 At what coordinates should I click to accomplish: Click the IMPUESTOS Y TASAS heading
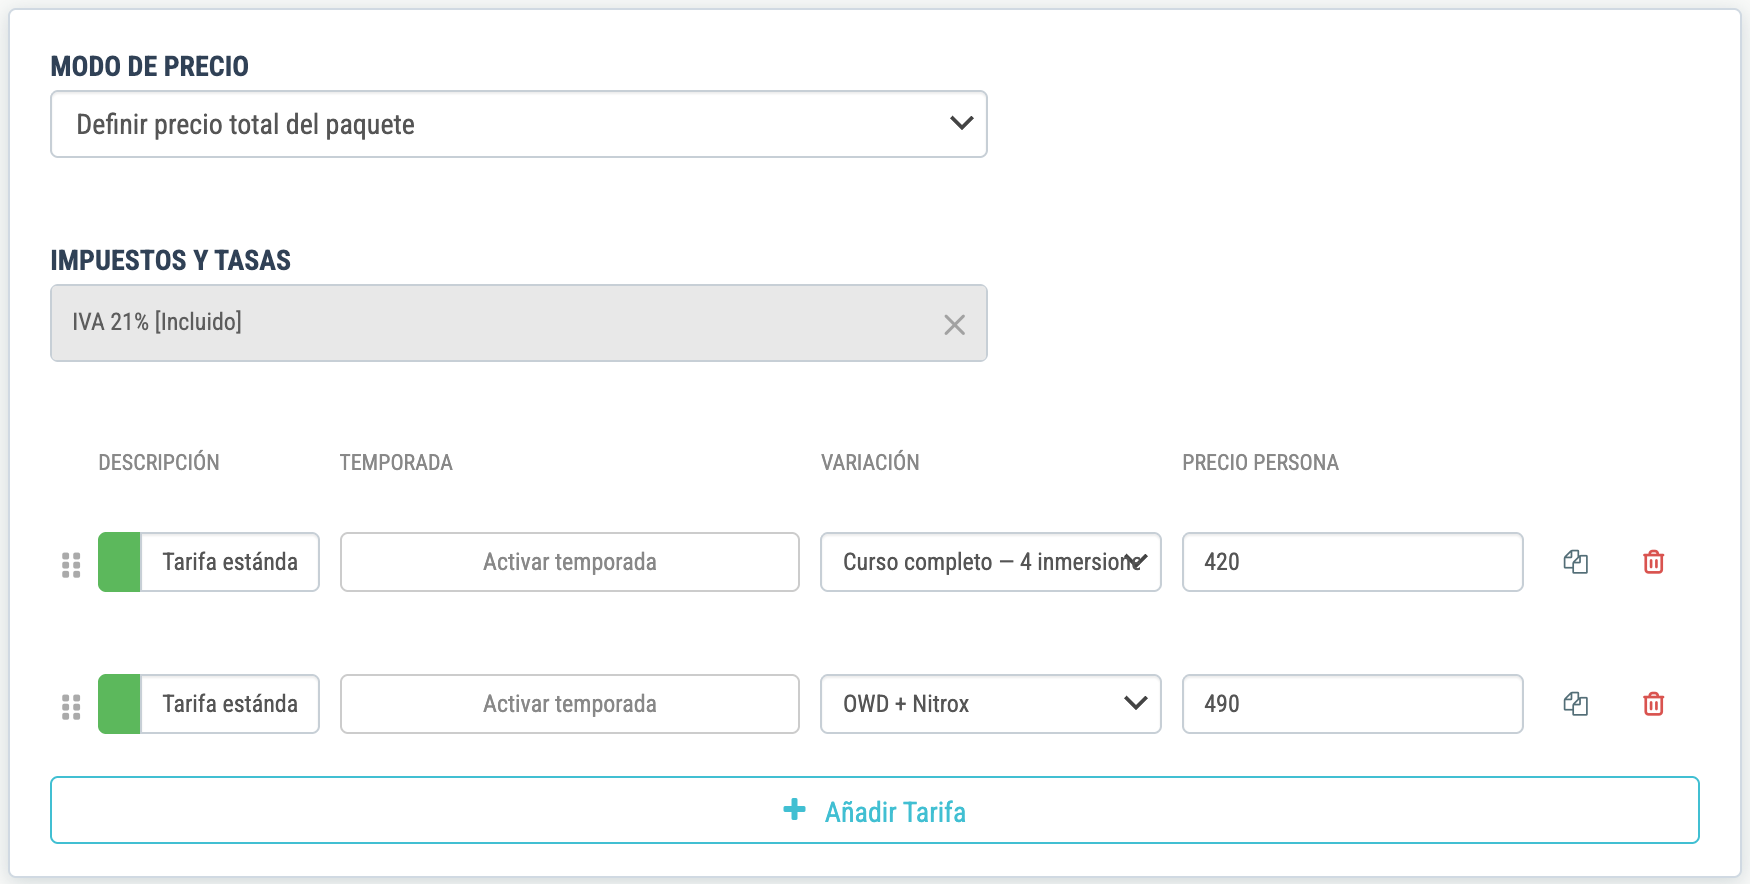tap(171, 261)
